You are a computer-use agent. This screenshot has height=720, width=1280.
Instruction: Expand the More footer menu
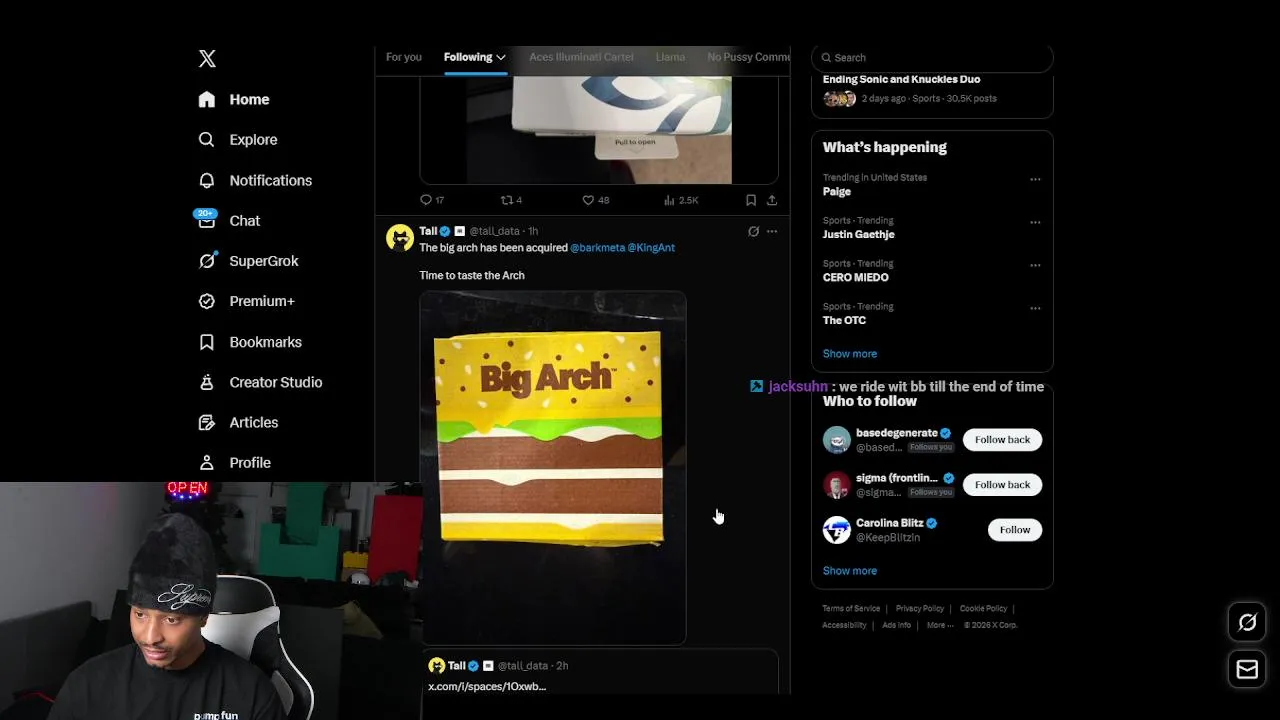click(x=940, y=625)
